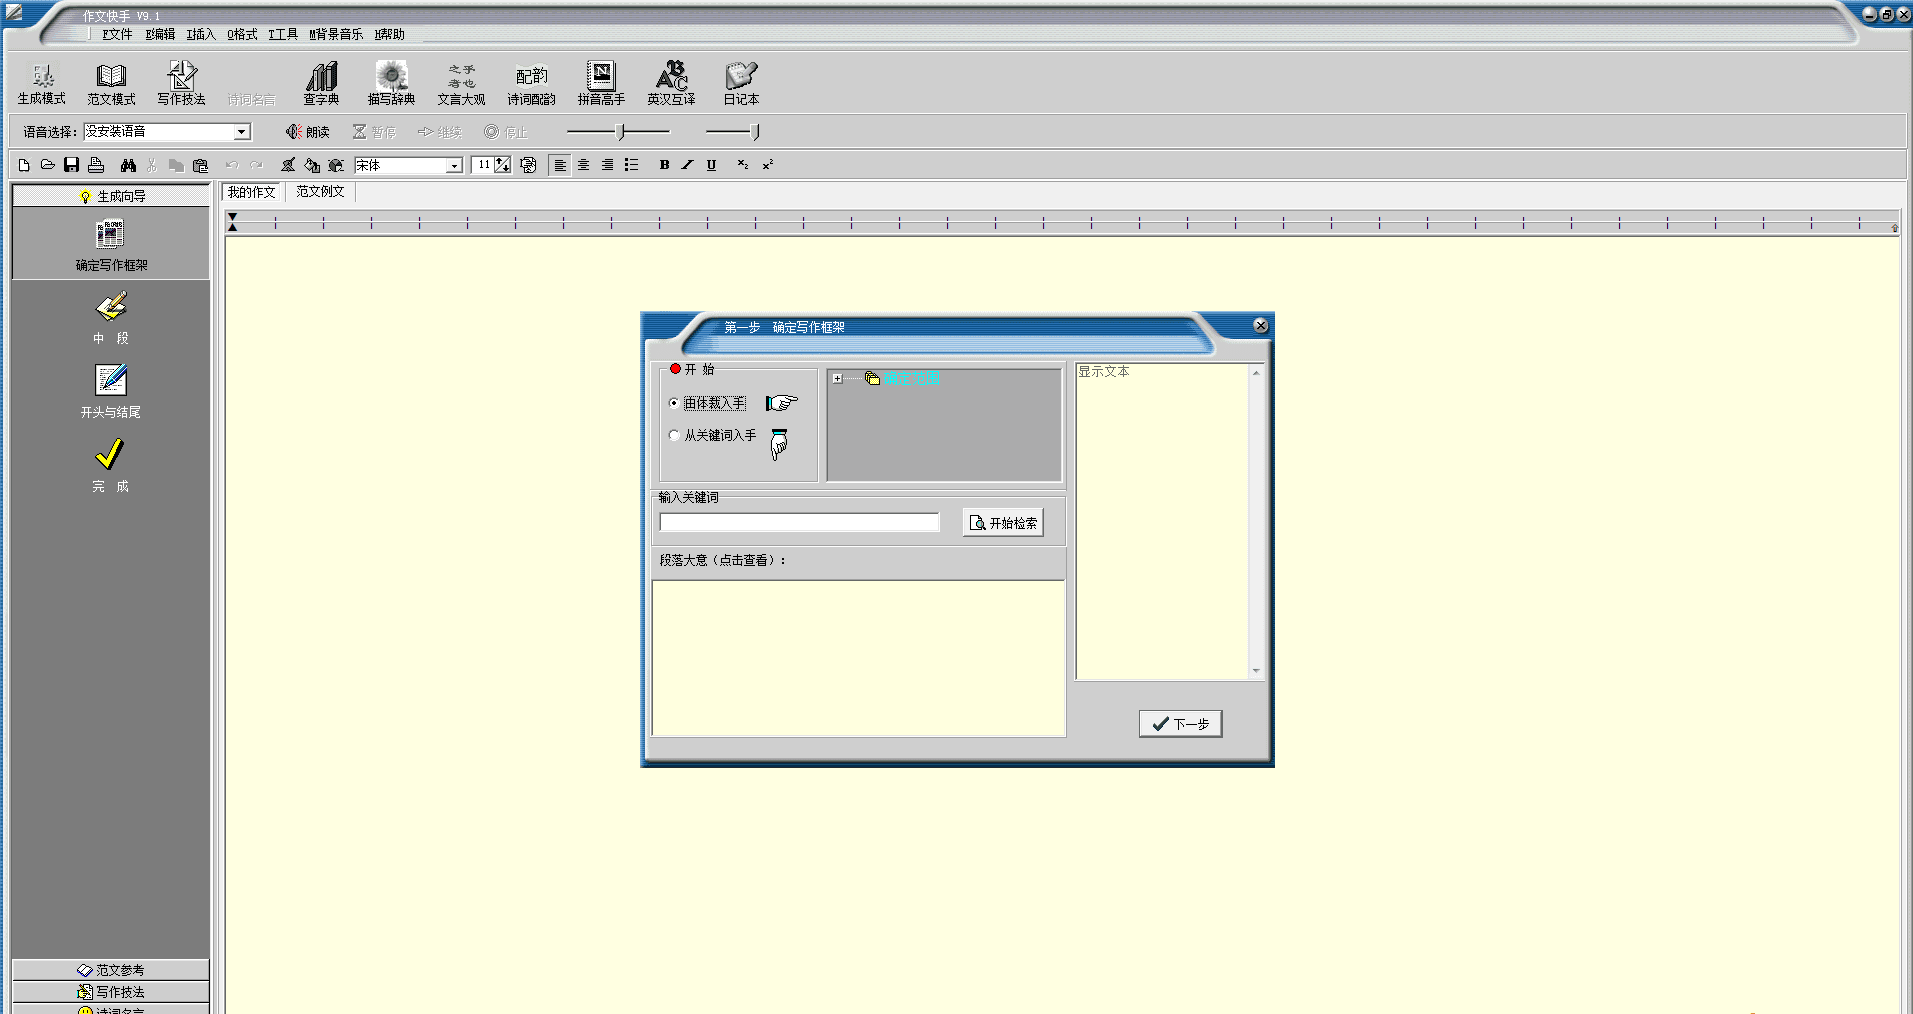
Task: Switch to 范文模式 in the toolbar
Action: (111, 83)
